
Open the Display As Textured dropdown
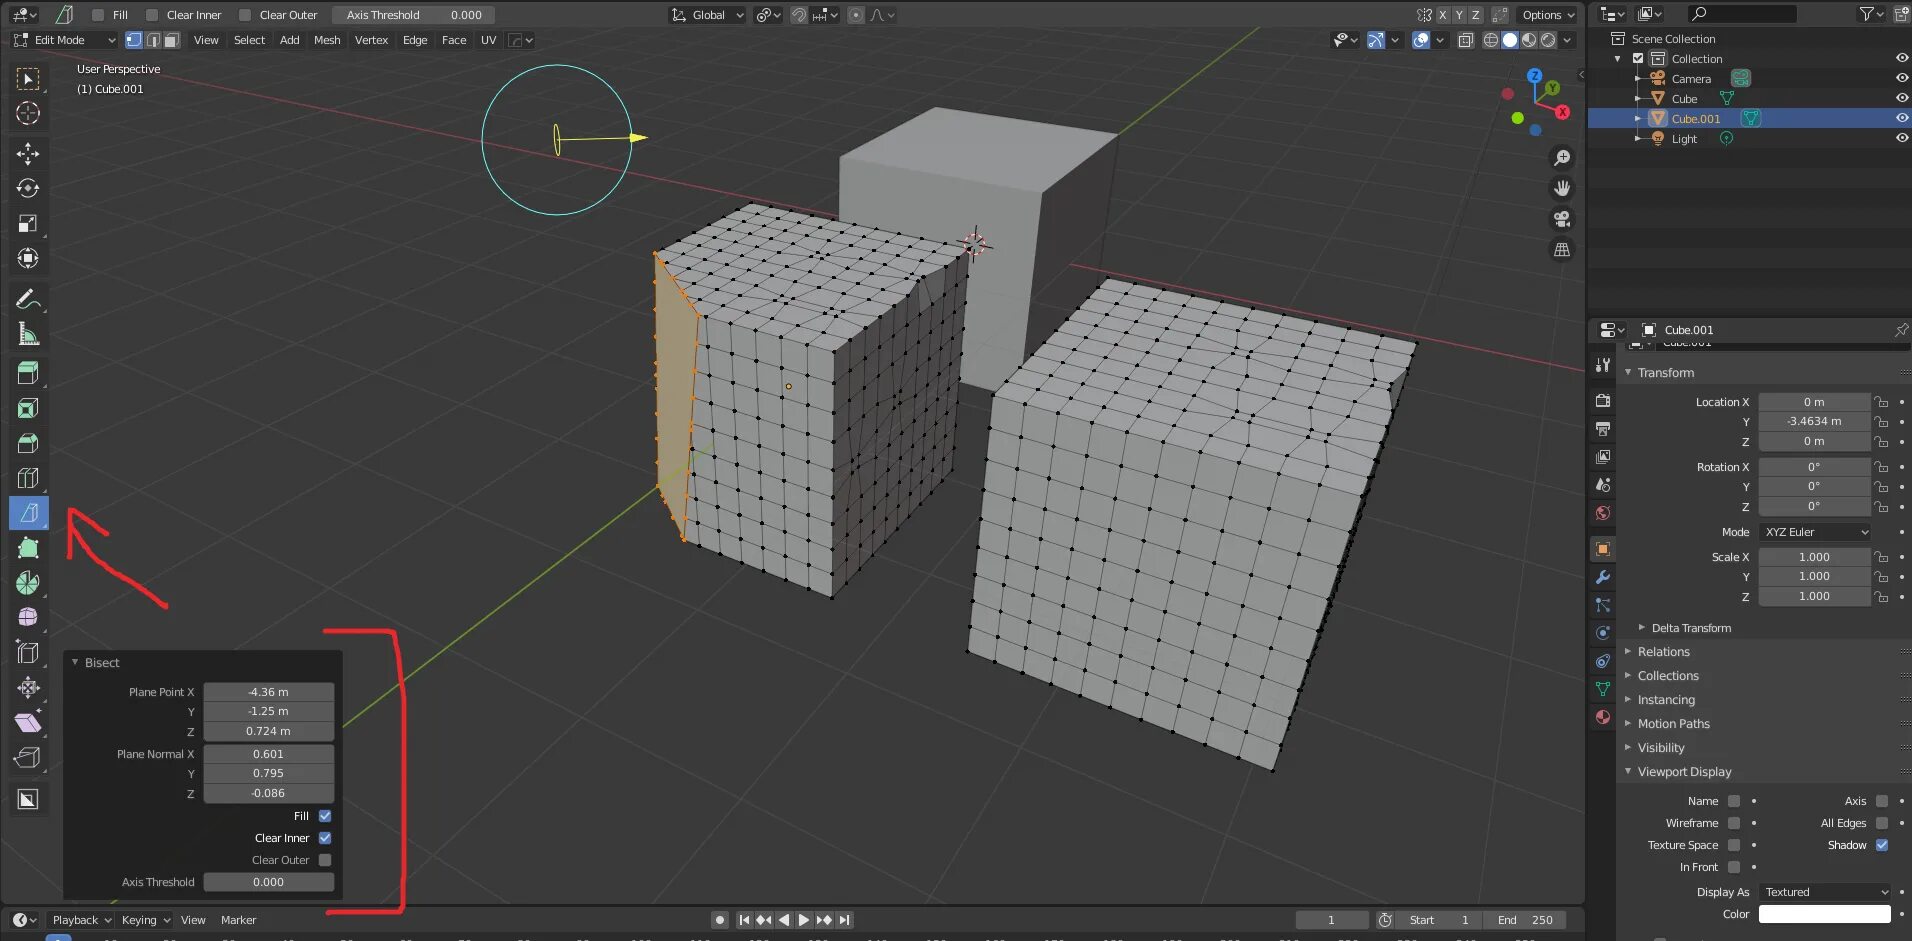click(1825, 892)
